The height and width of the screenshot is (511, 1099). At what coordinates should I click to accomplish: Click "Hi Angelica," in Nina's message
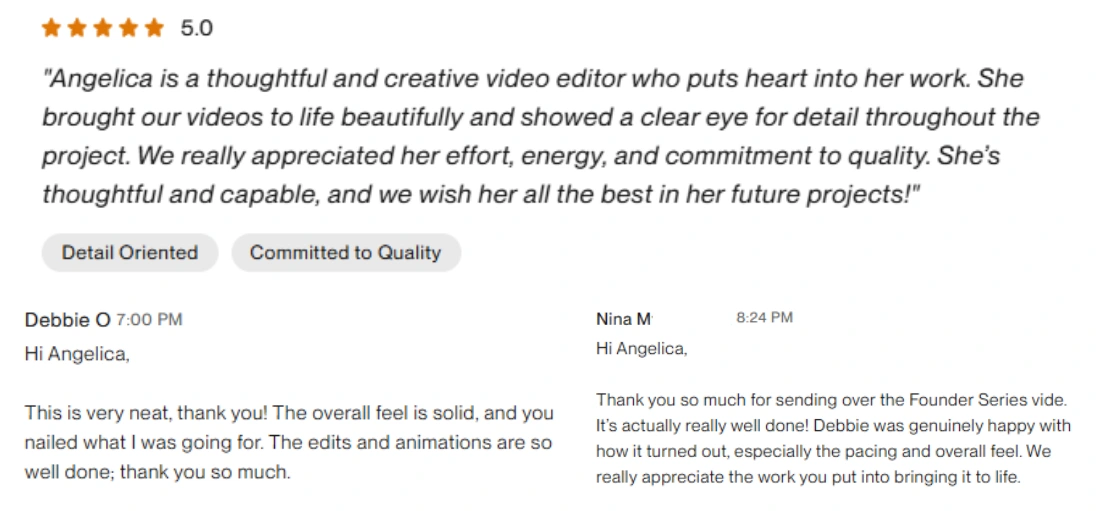pyautogui.click(x=641, y=349)
